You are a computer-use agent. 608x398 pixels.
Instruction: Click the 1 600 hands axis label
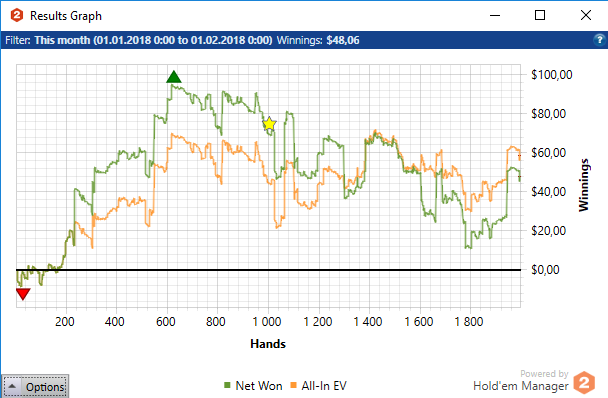point(419,322)
